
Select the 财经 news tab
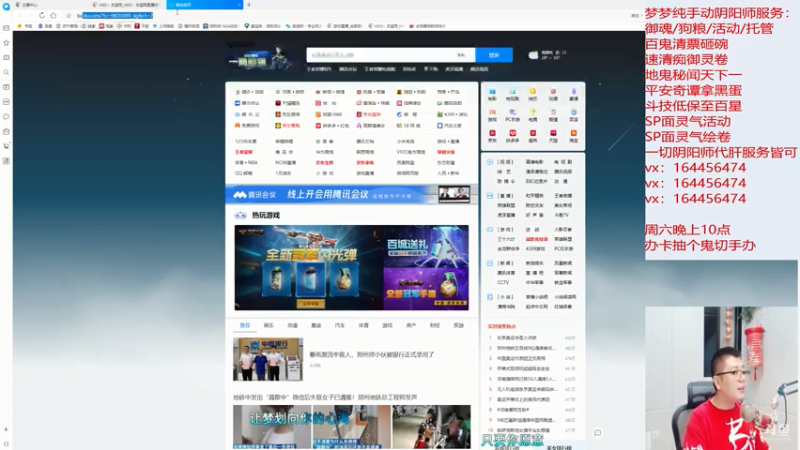point(435,325)
